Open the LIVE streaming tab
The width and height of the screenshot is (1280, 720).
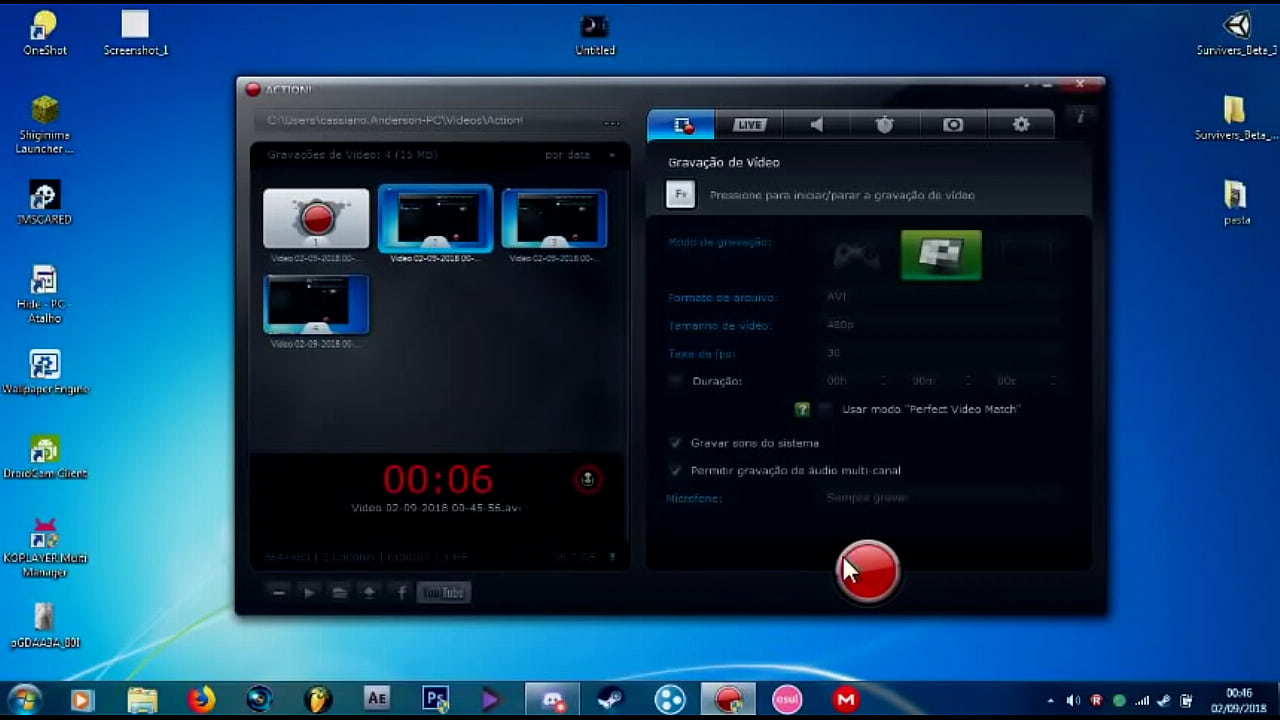coord(748,125)
